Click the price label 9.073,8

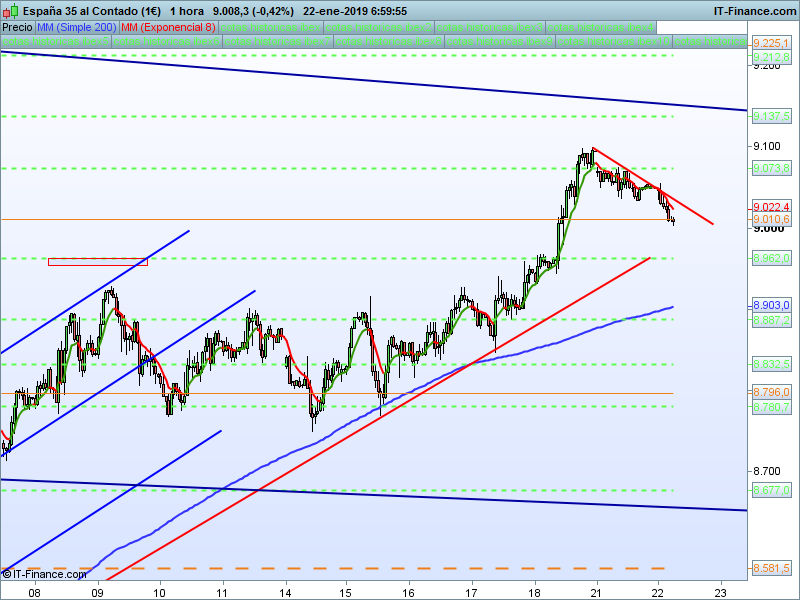[x=771, y=168]
